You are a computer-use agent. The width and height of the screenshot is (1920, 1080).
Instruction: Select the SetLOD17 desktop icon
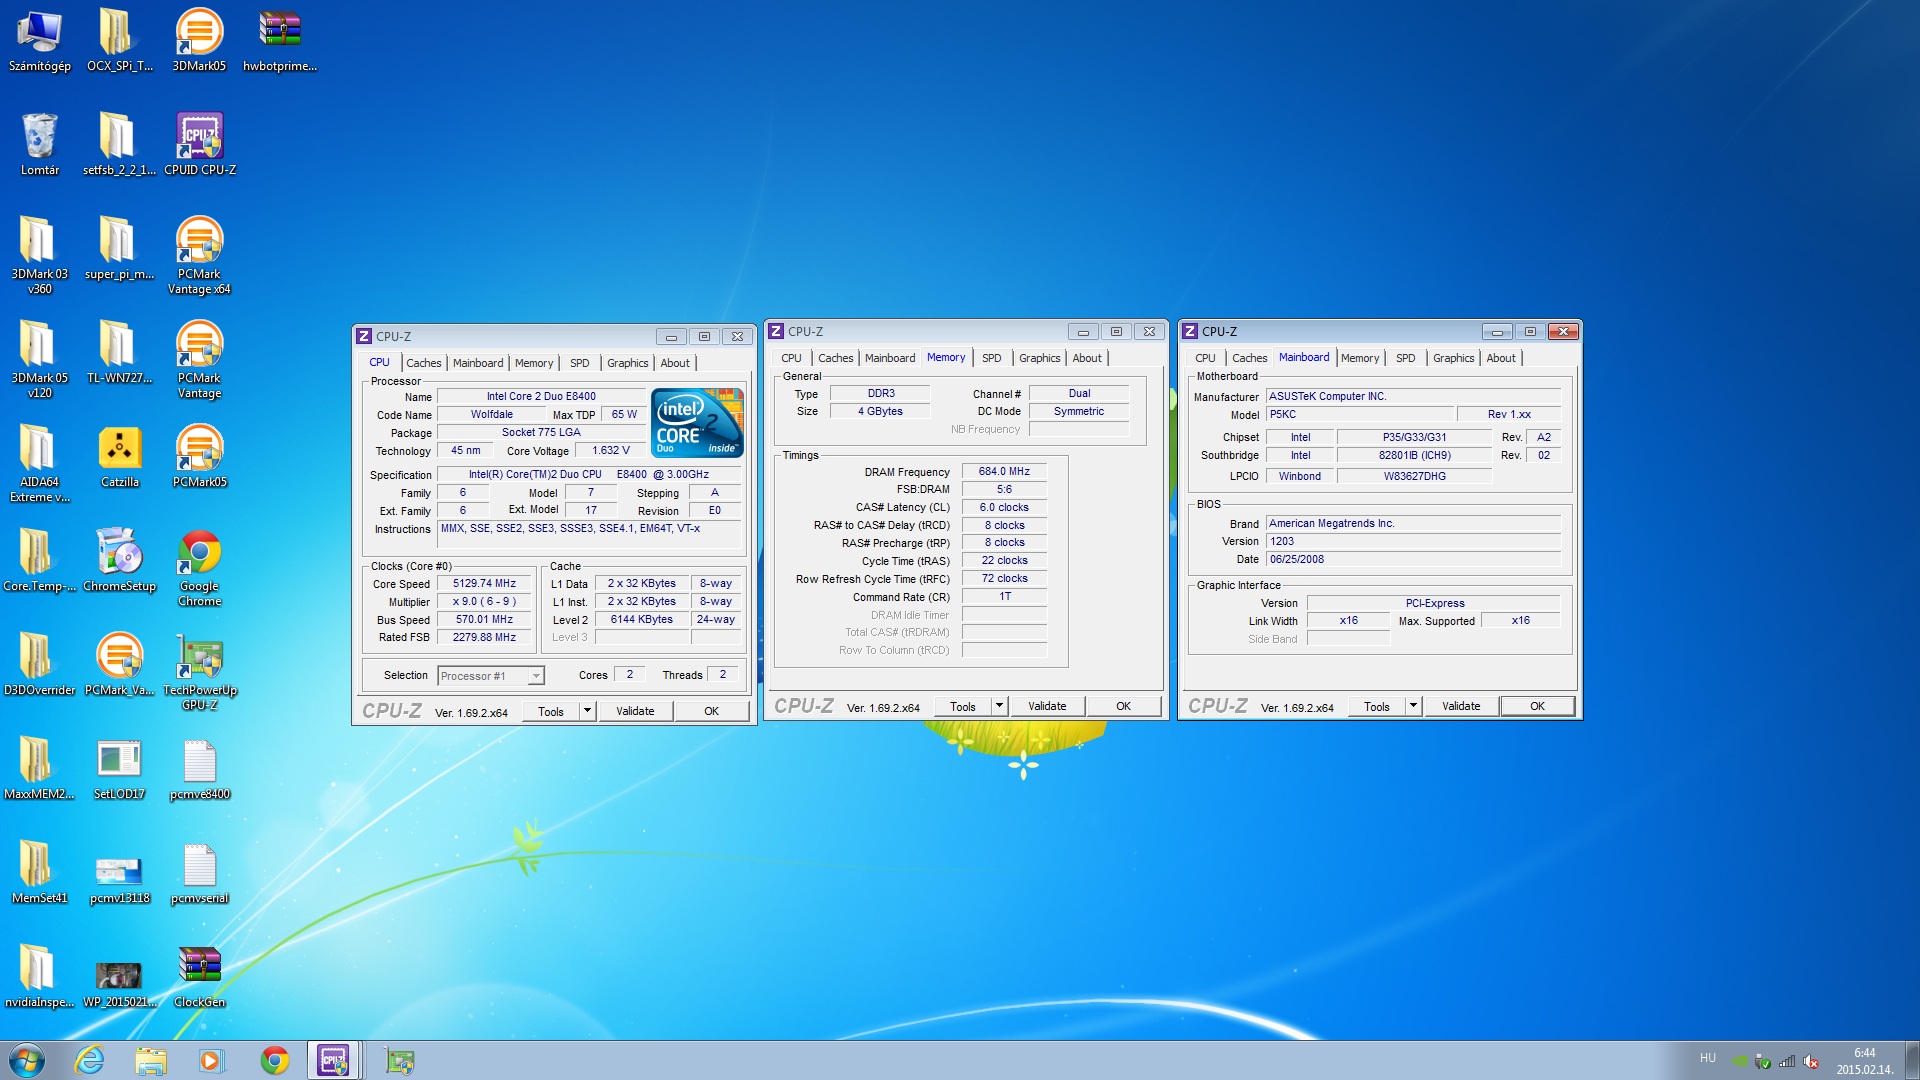pyautogui.click(x=120, y=768)
